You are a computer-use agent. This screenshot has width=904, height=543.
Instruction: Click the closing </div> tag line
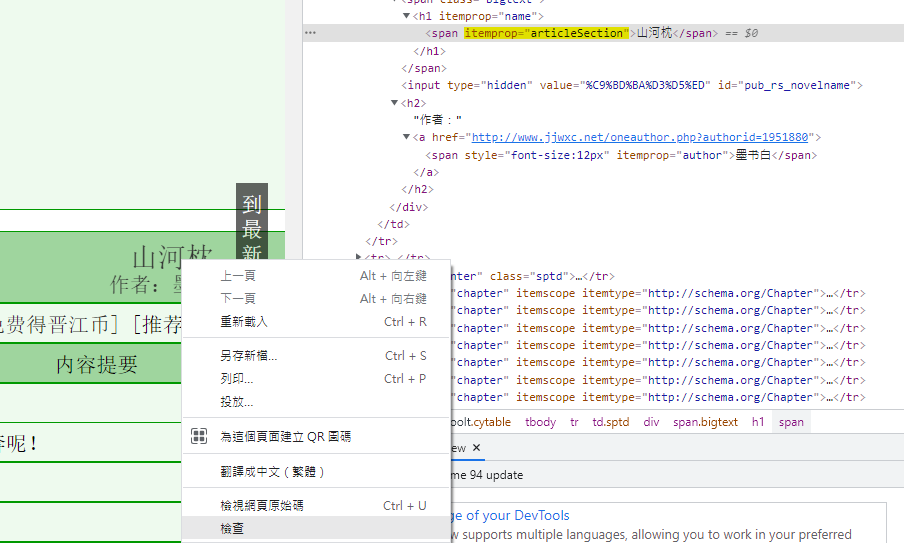click(x=409, y=207)
